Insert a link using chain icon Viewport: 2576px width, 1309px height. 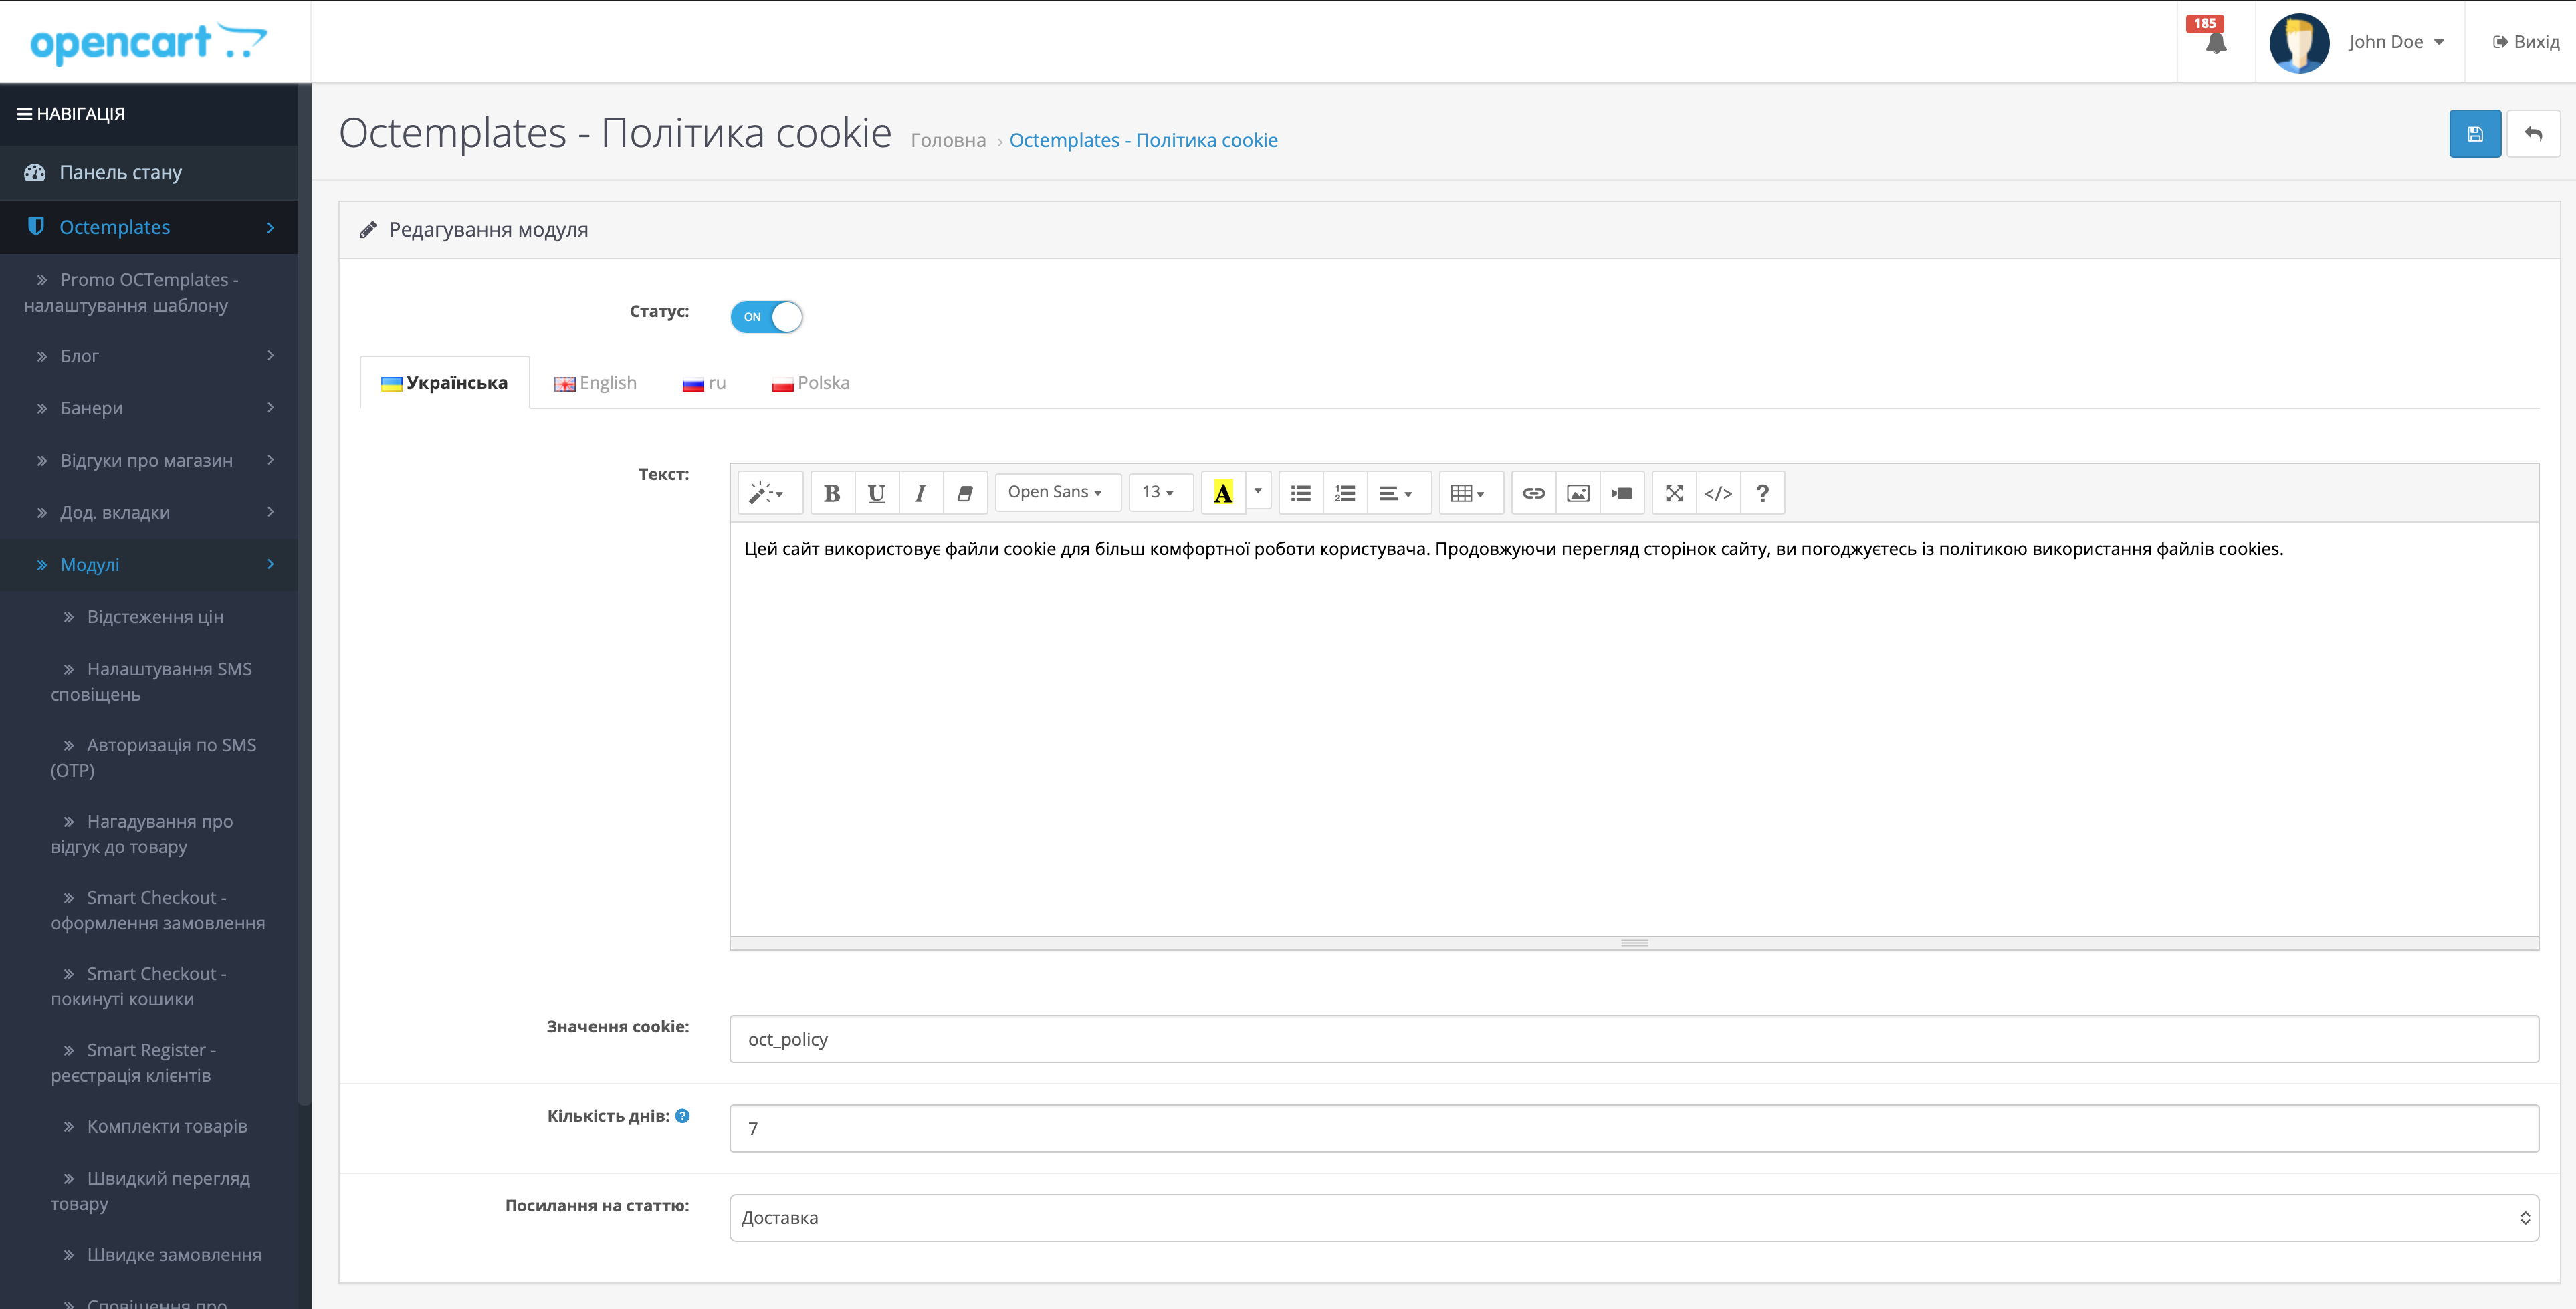click(1533, 493)
